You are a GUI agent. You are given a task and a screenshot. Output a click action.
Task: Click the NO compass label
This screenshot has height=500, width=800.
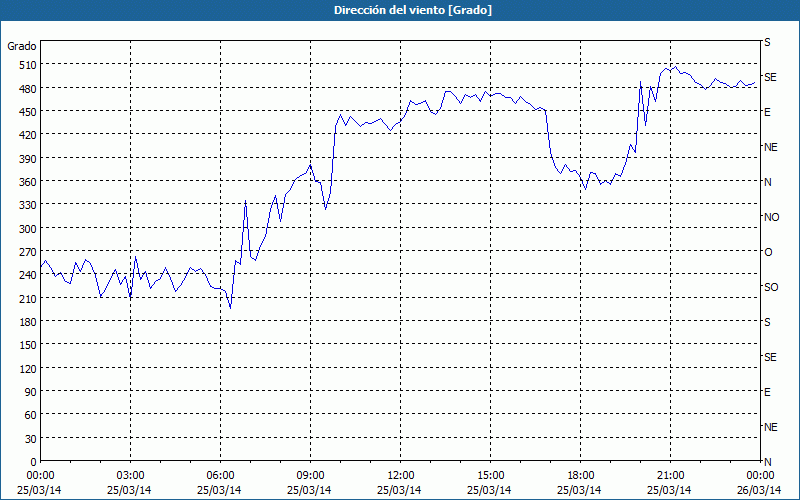(771, 217)
